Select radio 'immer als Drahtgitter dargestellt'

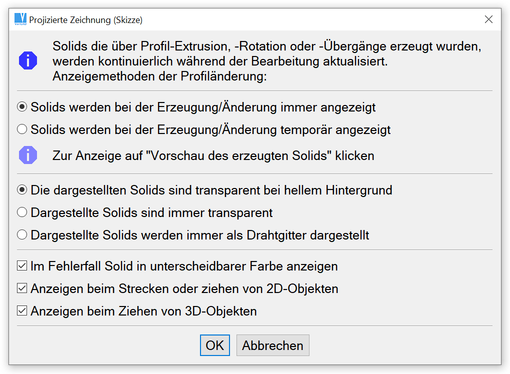pos(22,235)
